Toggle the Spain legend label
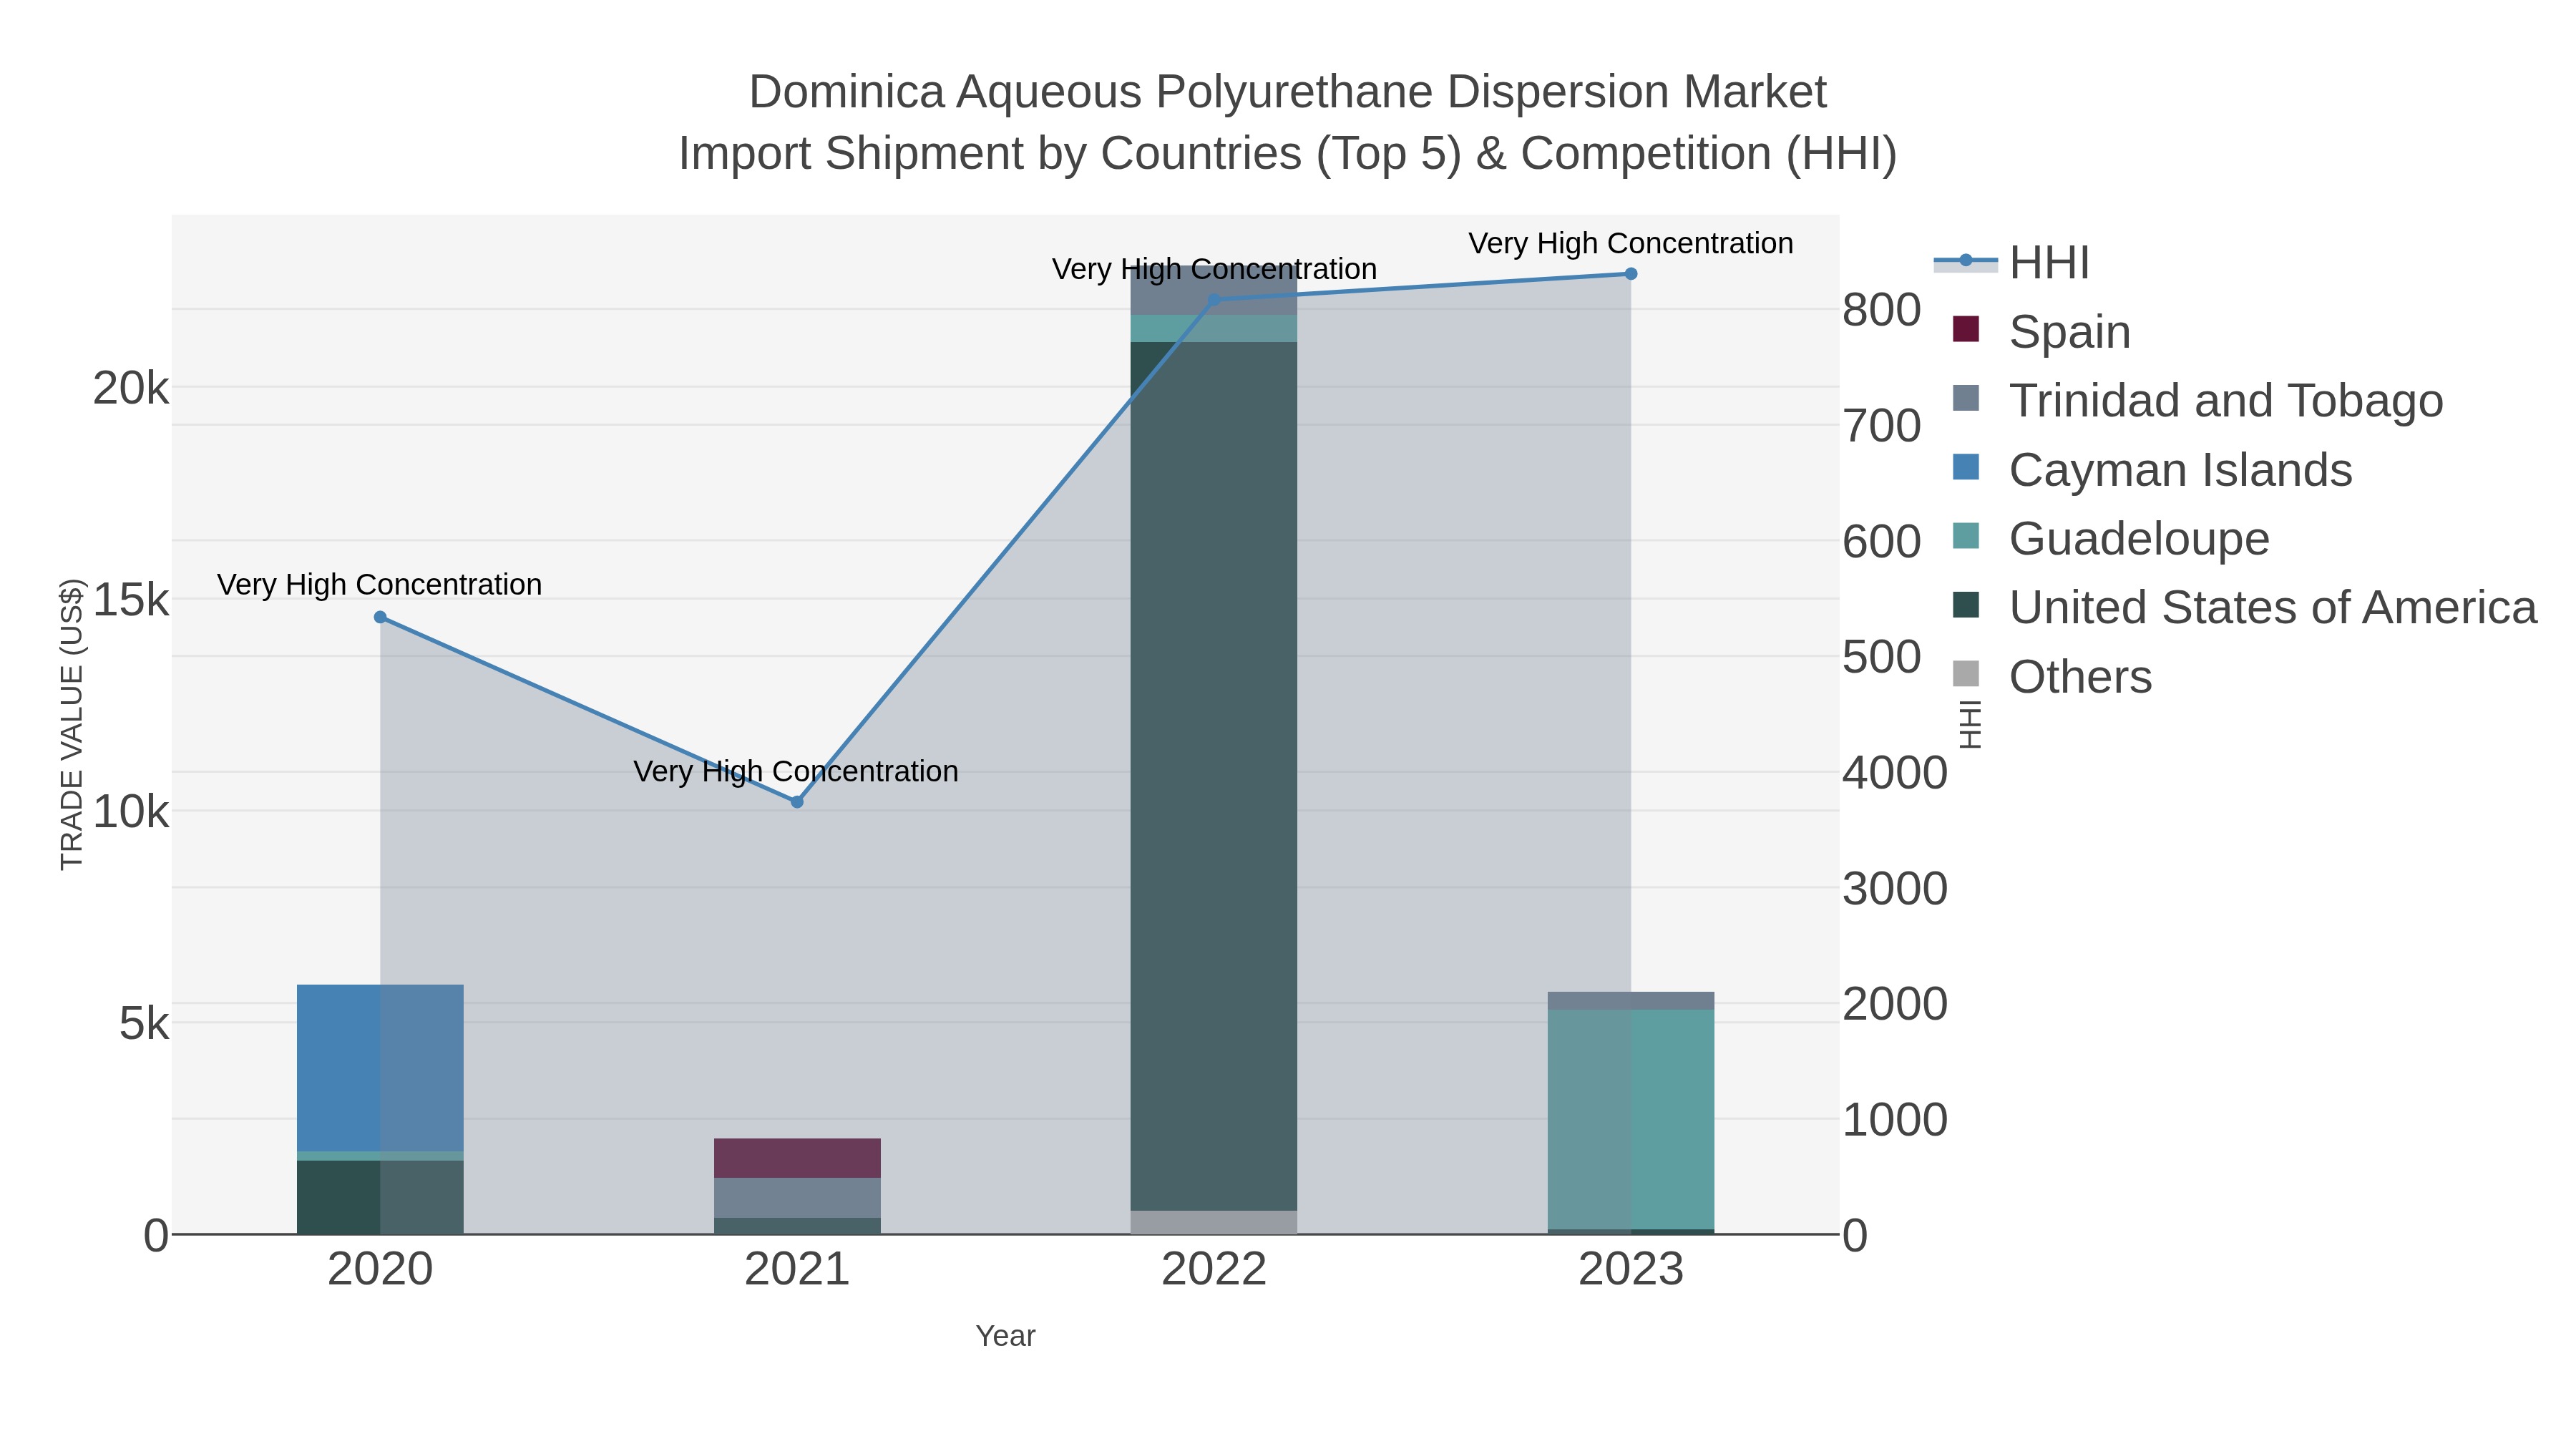This screenshot has height=1449, width=2576. tap(2069, 332)
